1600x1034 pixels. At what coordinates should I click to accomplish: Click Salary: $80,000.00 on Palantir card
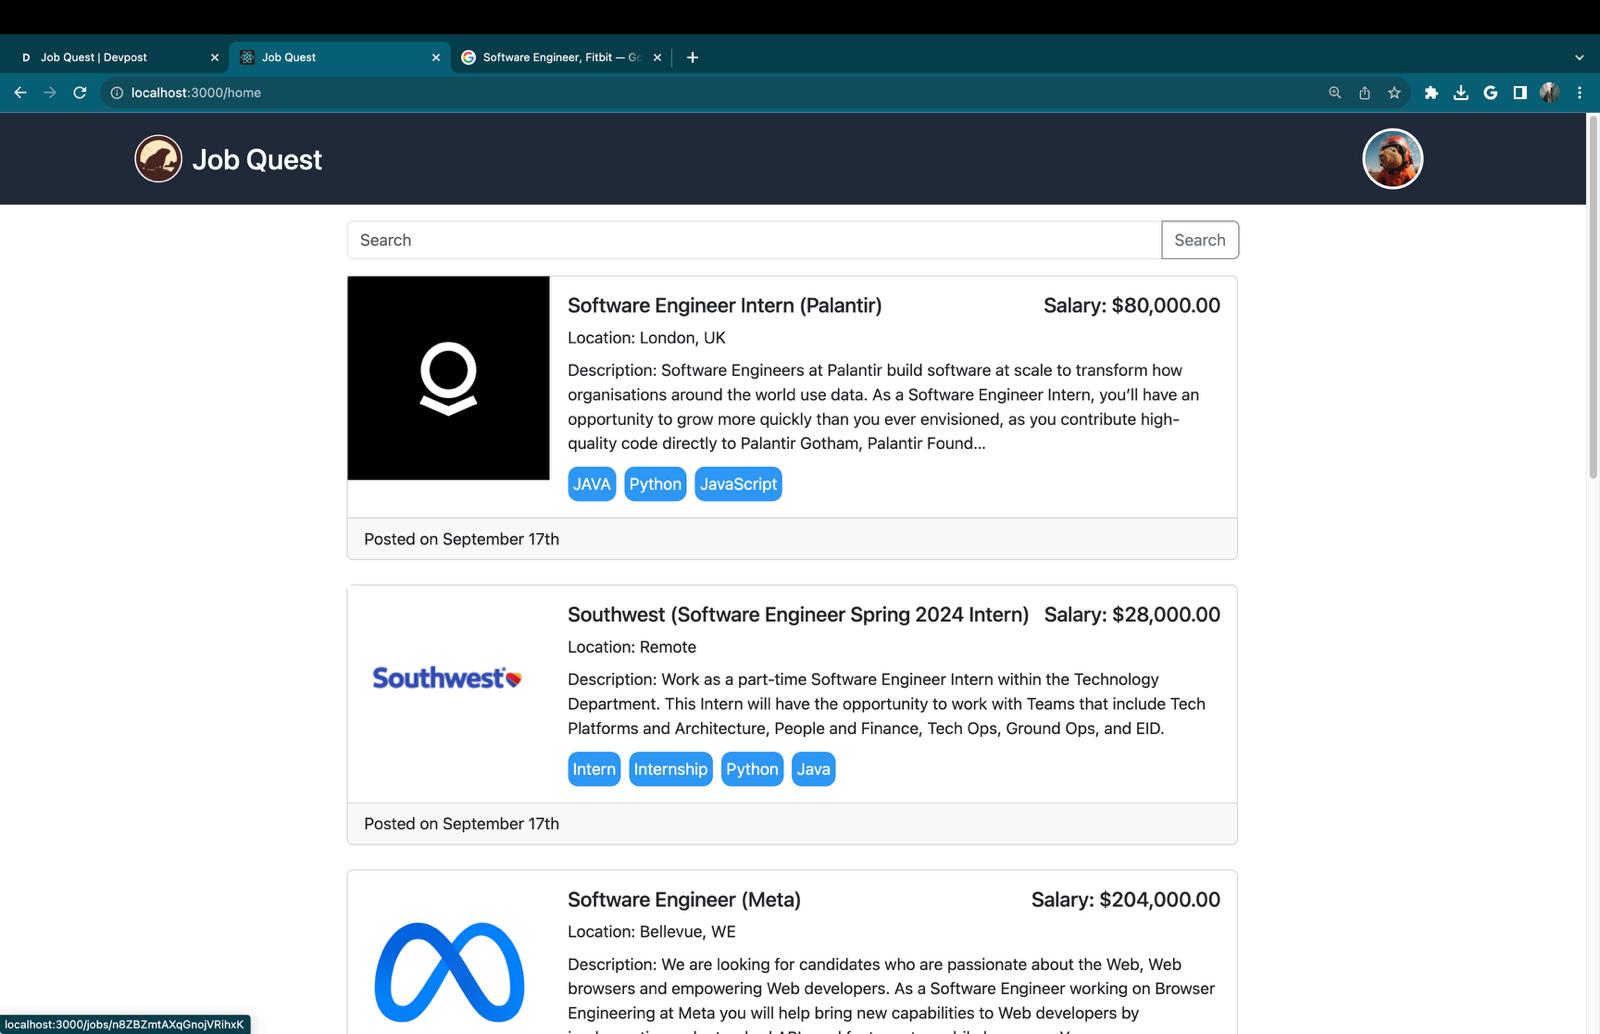click(x=1132, y=306)
